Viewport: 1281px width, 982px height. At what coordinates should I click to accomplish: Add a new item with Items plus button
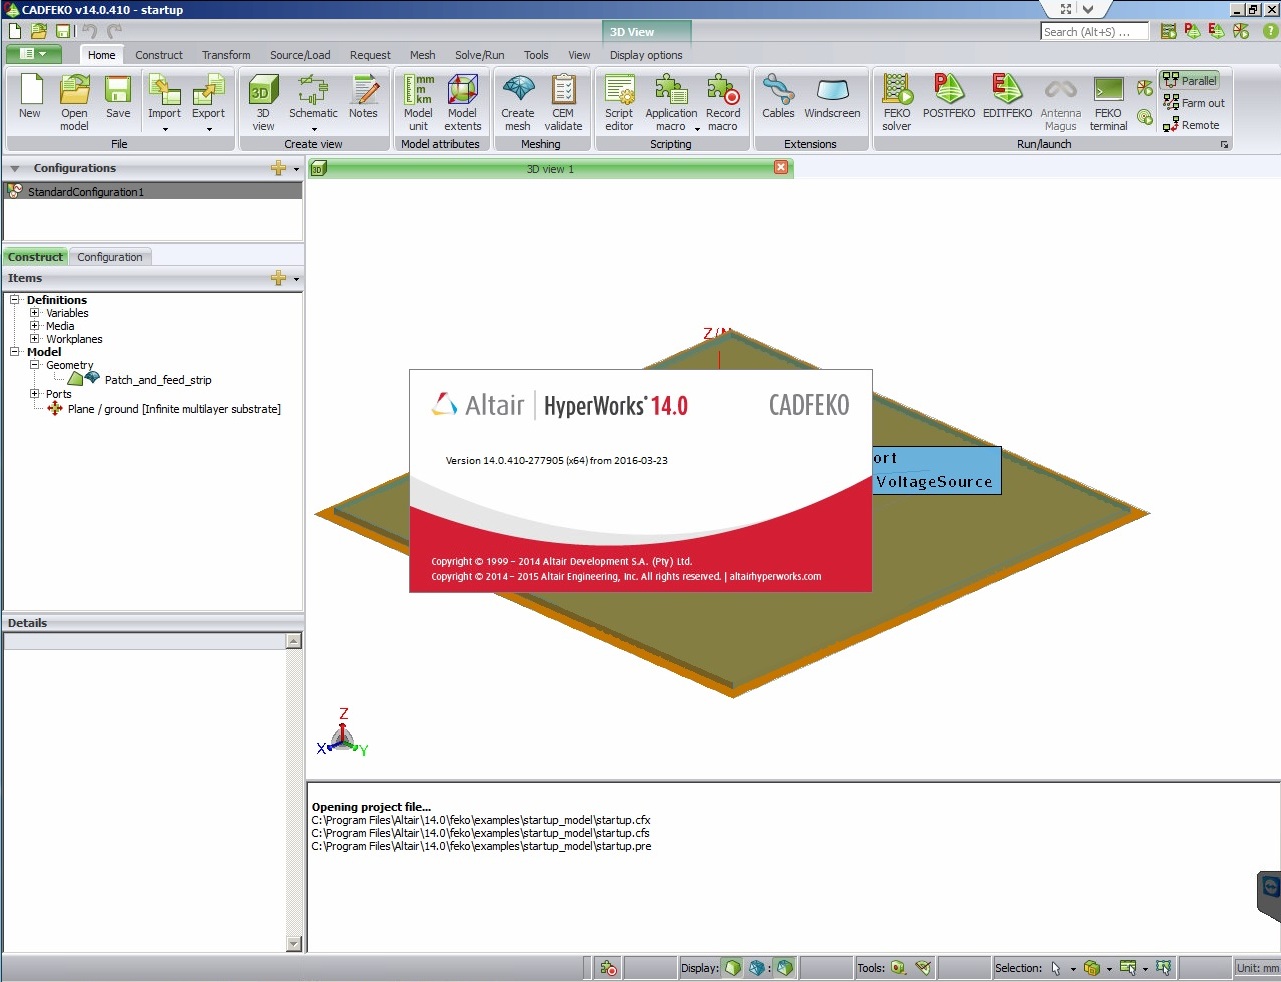tap(279, 278)
